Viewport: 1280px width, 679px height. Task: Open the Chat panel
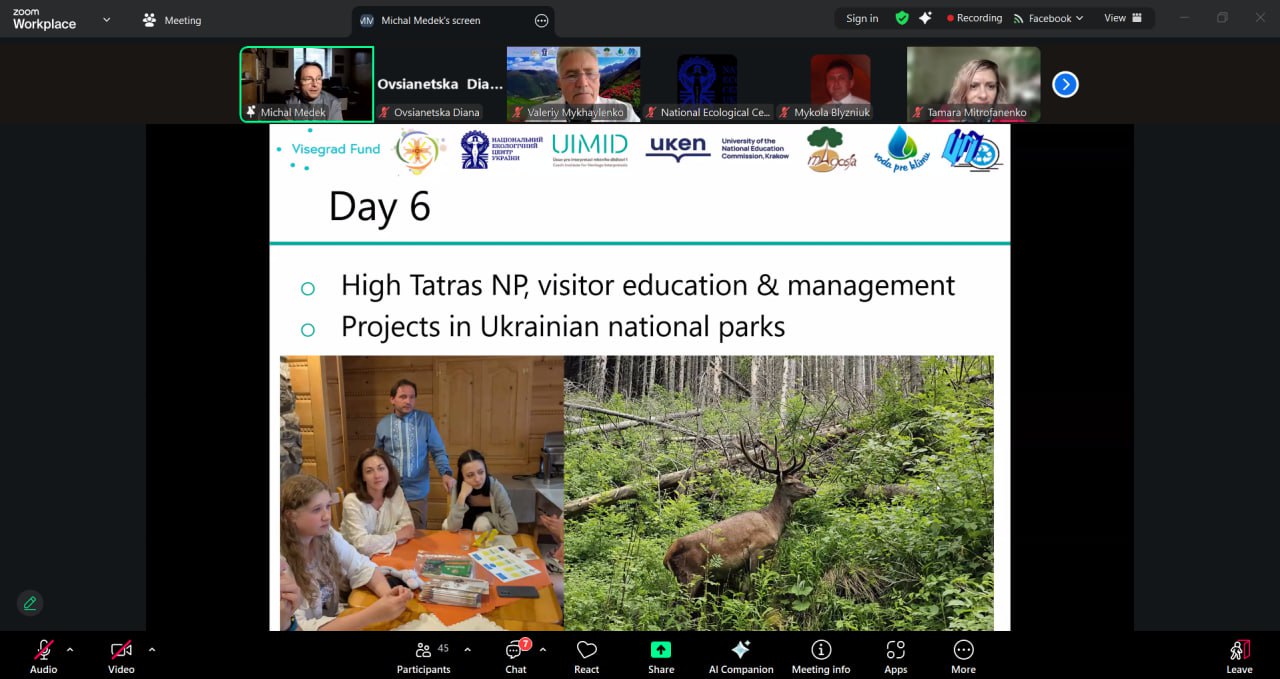point(515,656)
